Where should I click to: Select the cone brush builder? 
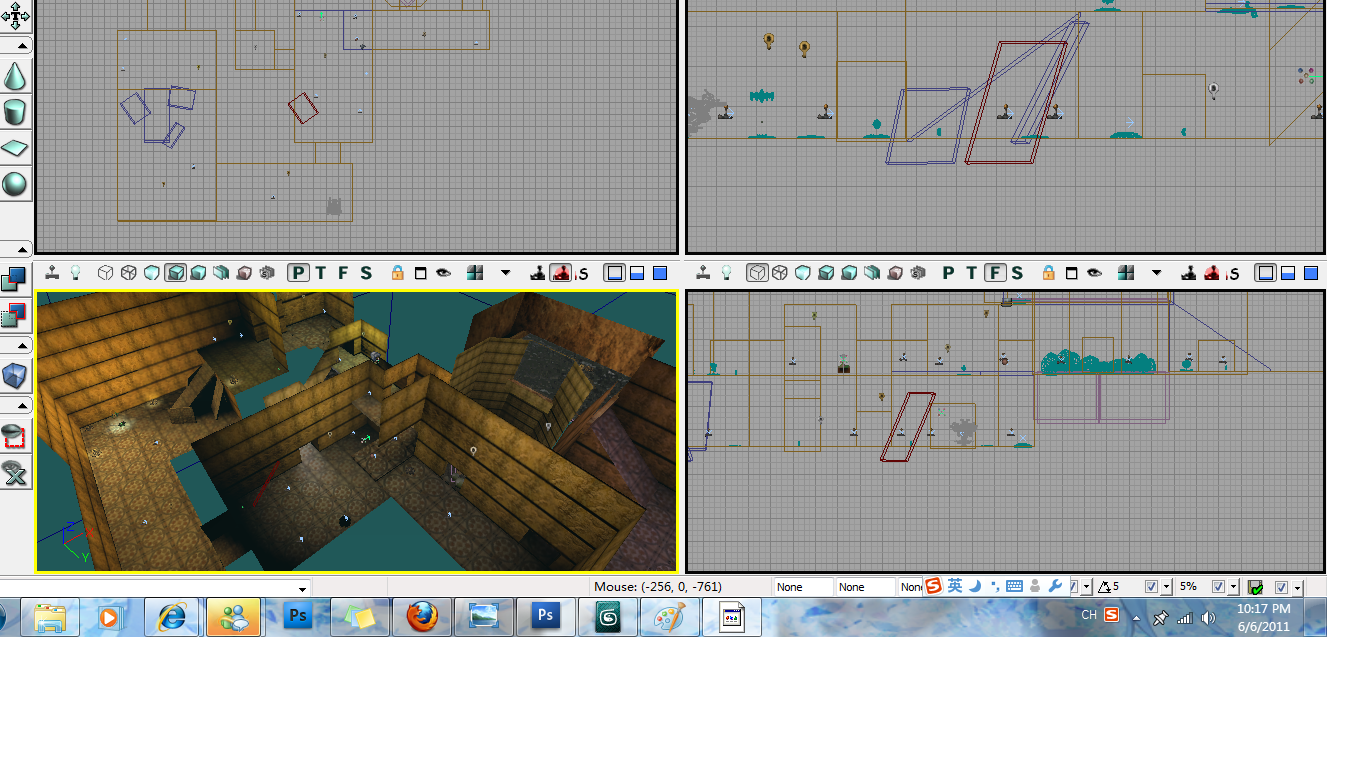[15, 76]
